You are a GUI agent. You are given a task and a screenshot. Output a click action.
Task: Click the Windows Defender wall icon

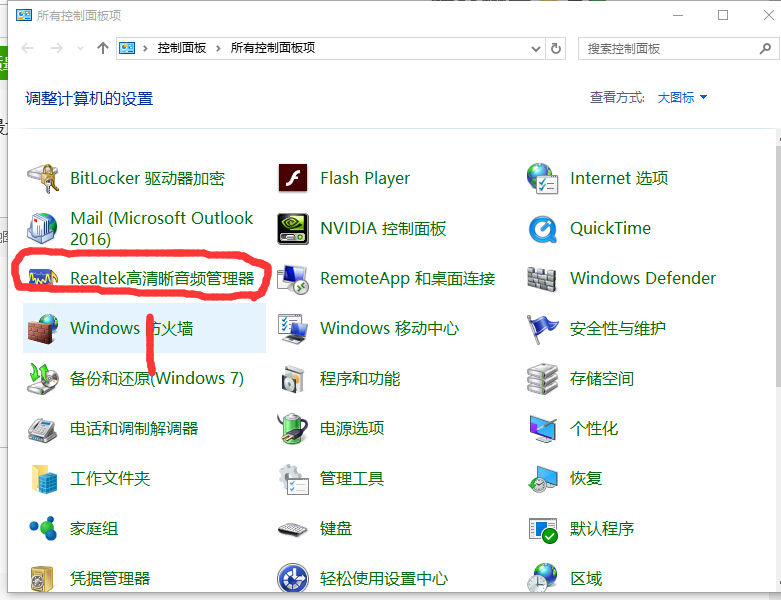pyautogui.click(x=542, y=279)
